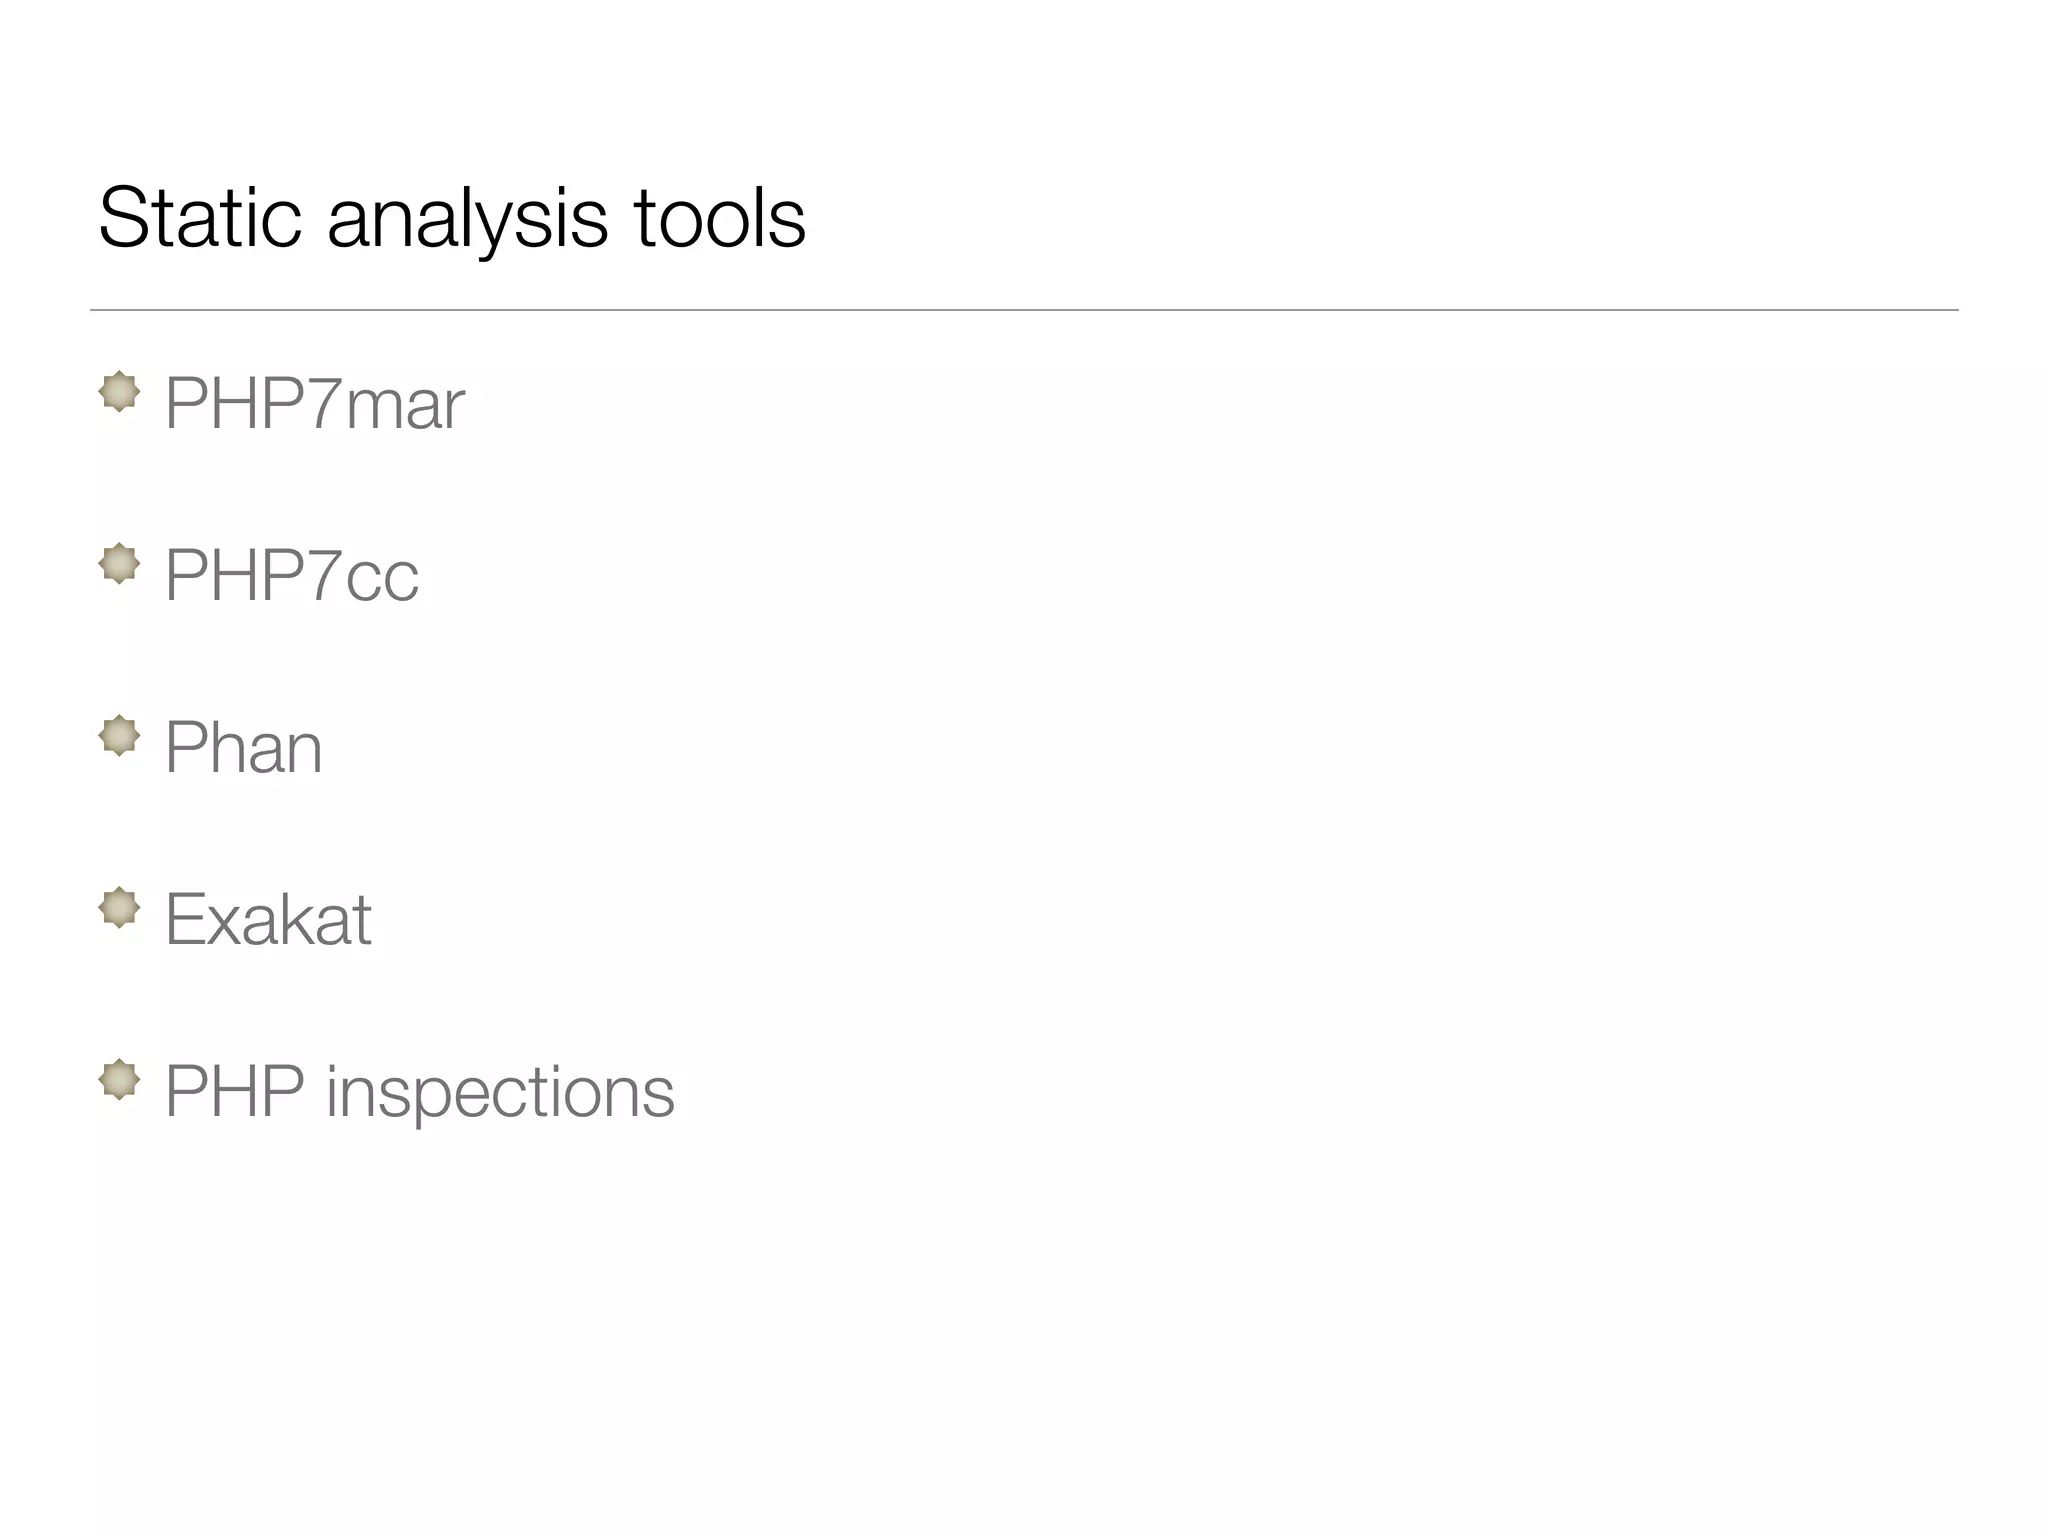Click the word 'PHP' in 'PHP inspections'
Screen dimensions: 2048x1536
(234, 1091)
